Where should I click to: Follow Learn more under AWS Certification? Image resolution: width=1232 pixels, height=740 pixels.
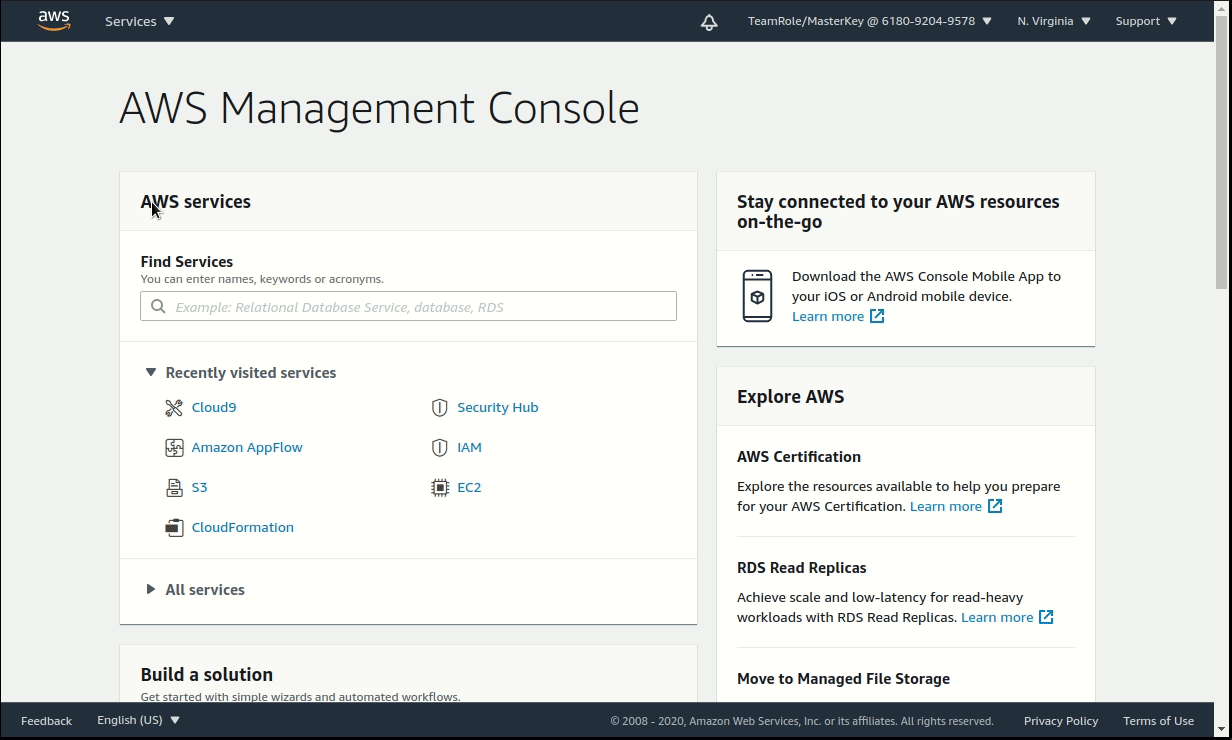click(x=946, y=506)
